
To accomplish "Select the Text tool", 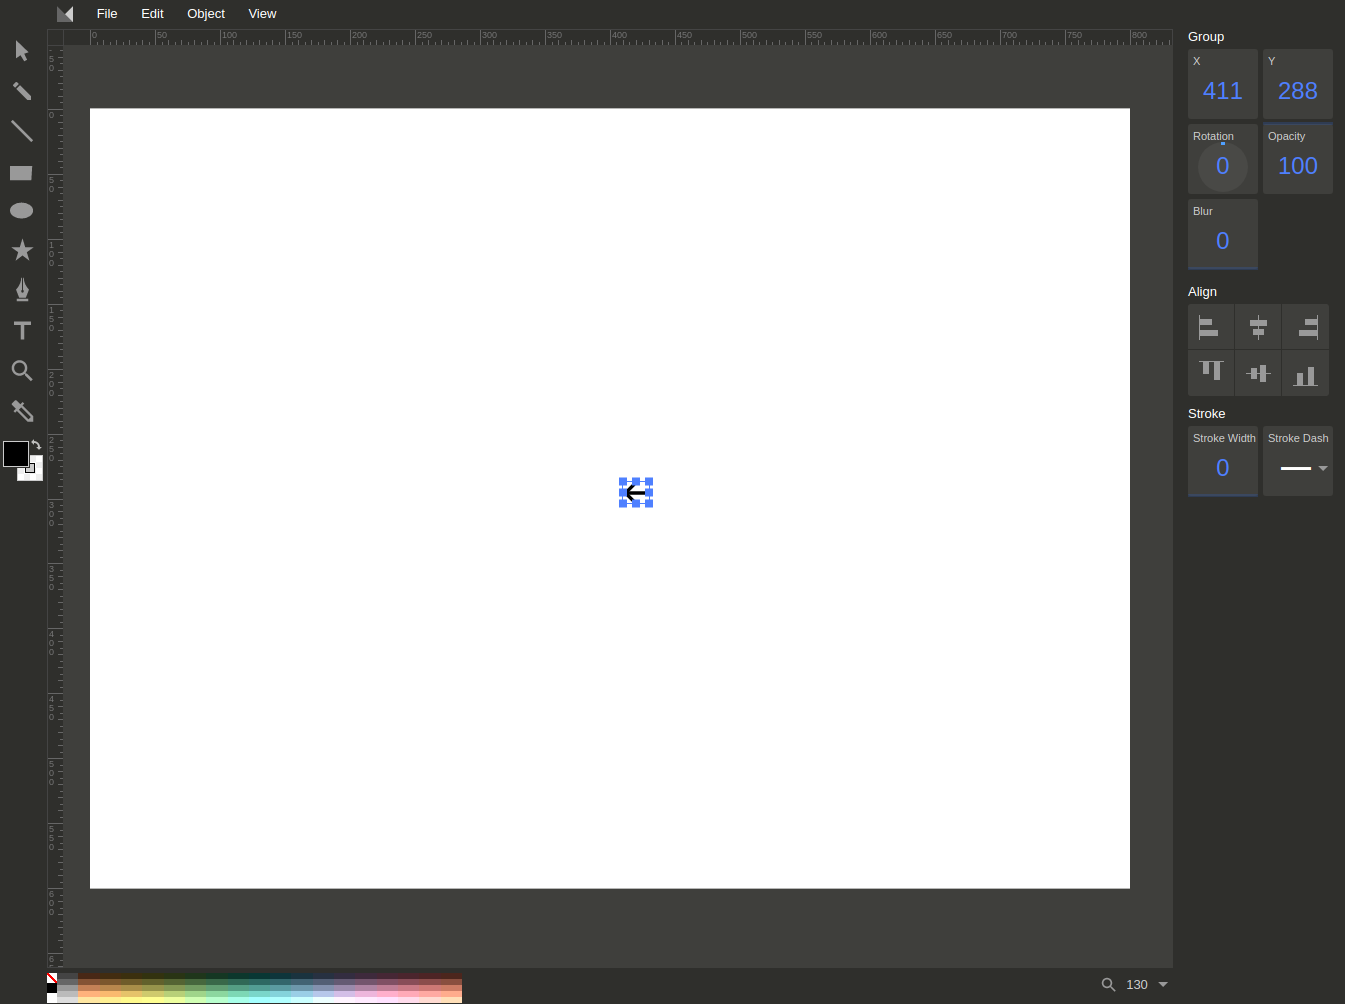I will tap(21, 330).
